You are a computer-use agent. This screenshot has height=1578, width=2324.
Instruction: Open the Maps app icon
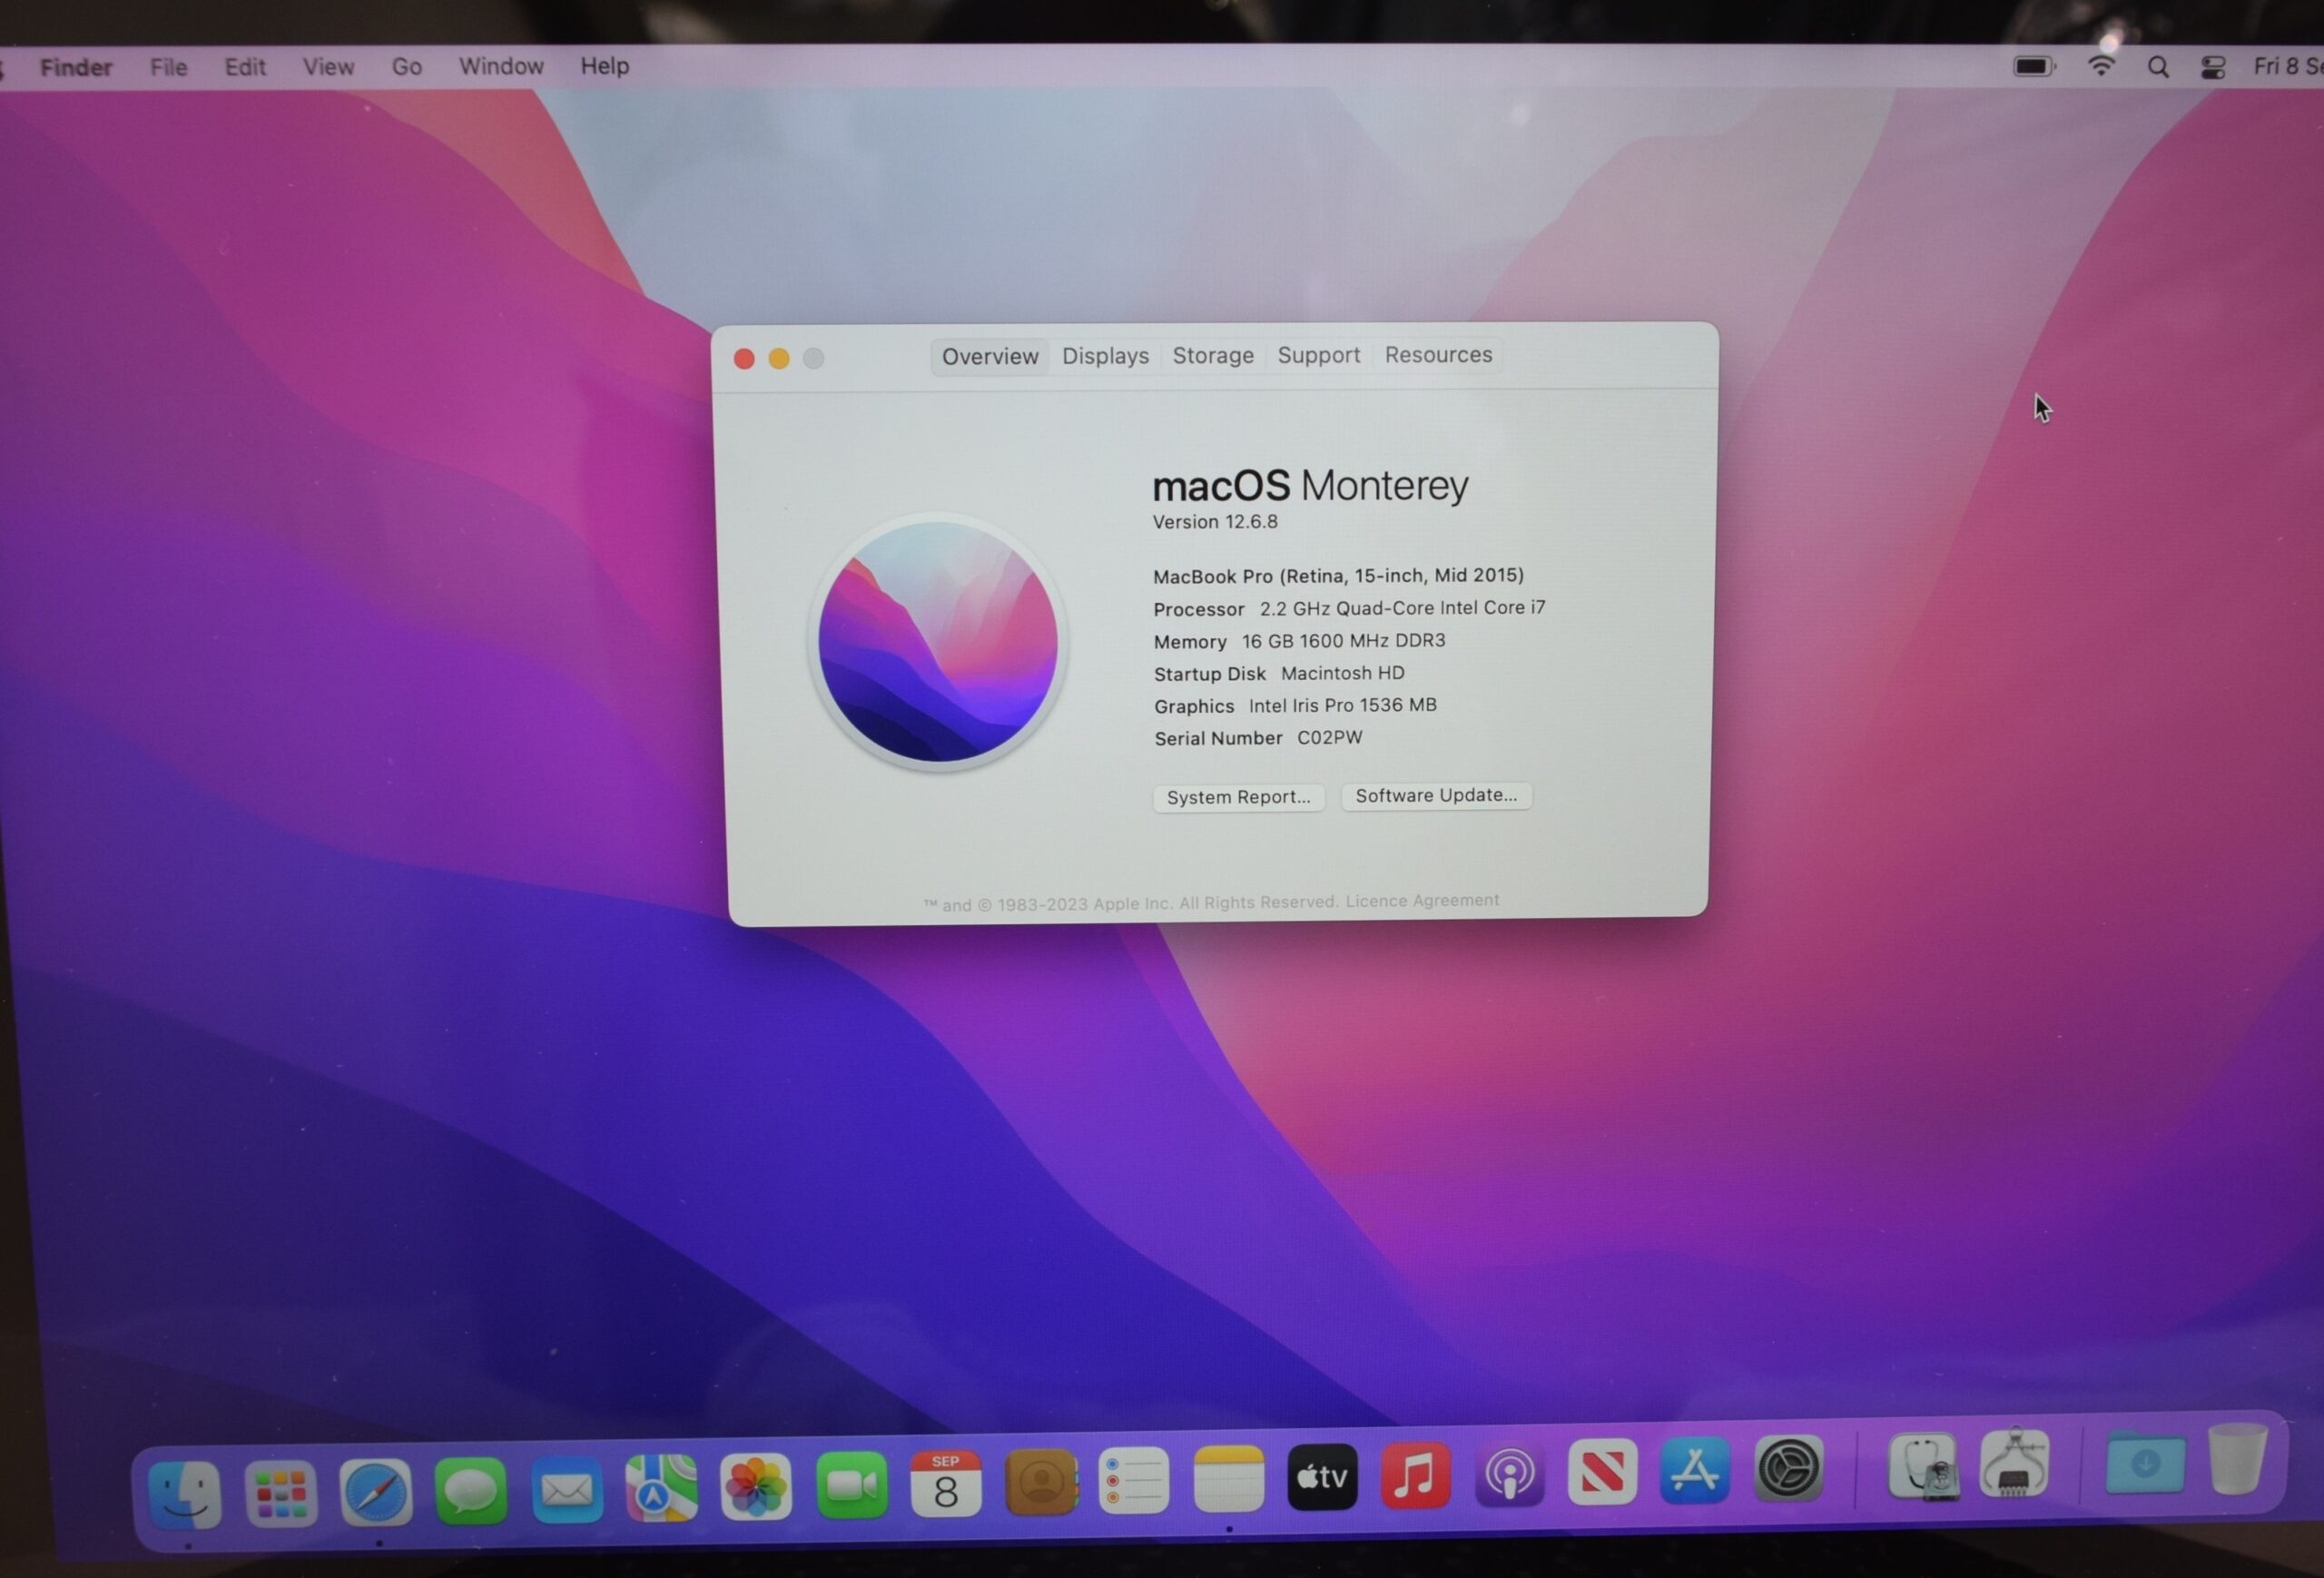pos(661,1488)
